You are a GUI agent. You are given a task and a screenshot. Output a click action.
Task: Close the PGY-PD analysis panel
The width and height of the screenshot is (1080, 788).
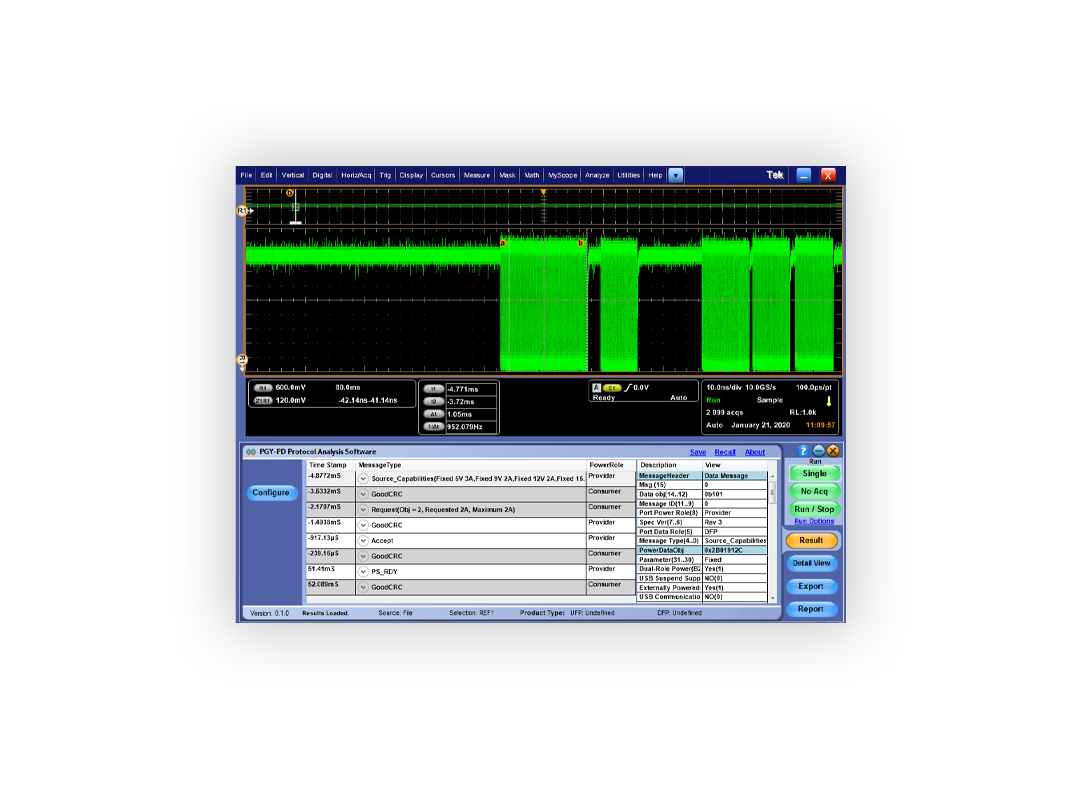(x=833, y=450)
